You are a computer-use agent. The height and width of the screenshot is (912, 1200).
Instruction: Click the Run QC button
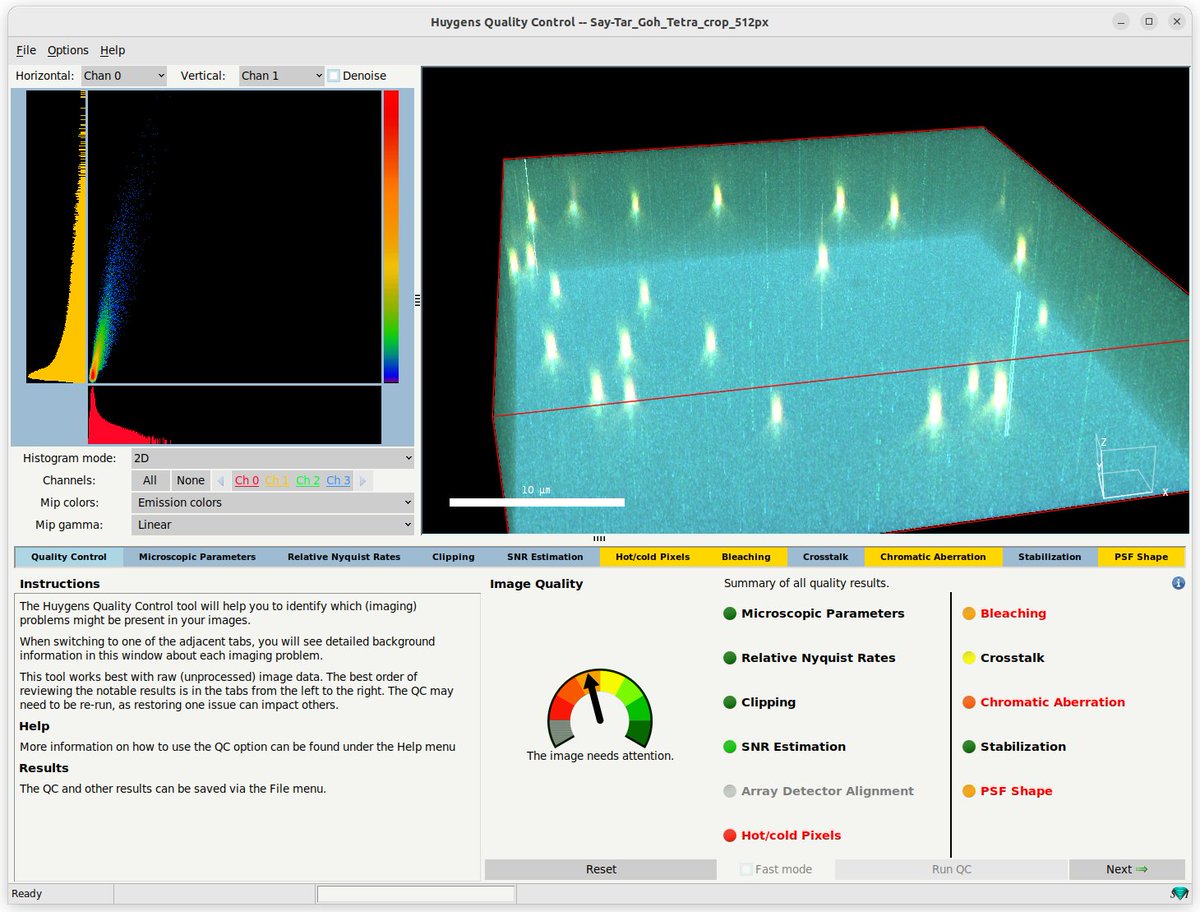coord(950,869)
